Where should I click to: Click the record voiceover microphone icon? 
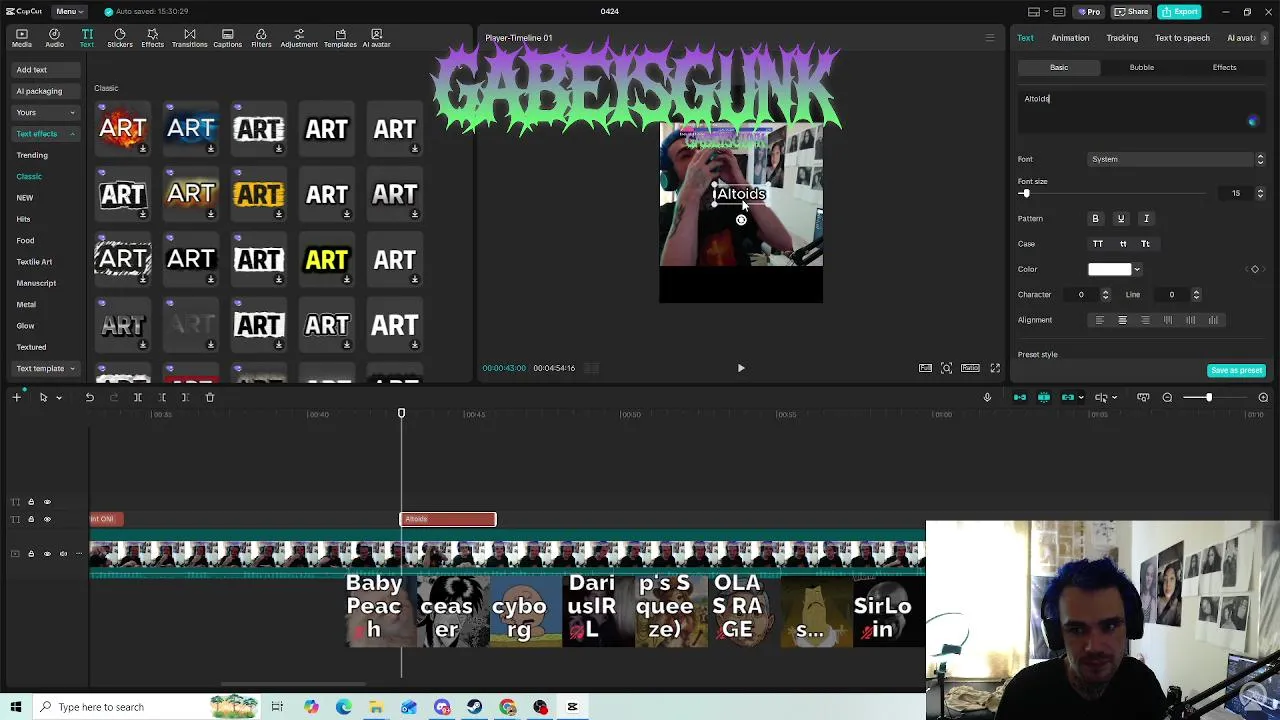(987, 397)
